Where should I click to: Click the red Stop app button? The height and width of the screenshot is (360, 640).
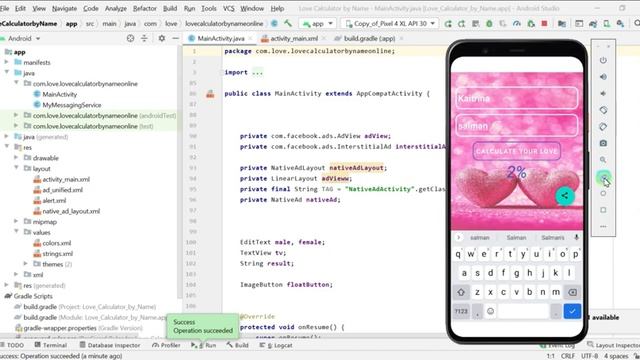click(x=544, y=24)
